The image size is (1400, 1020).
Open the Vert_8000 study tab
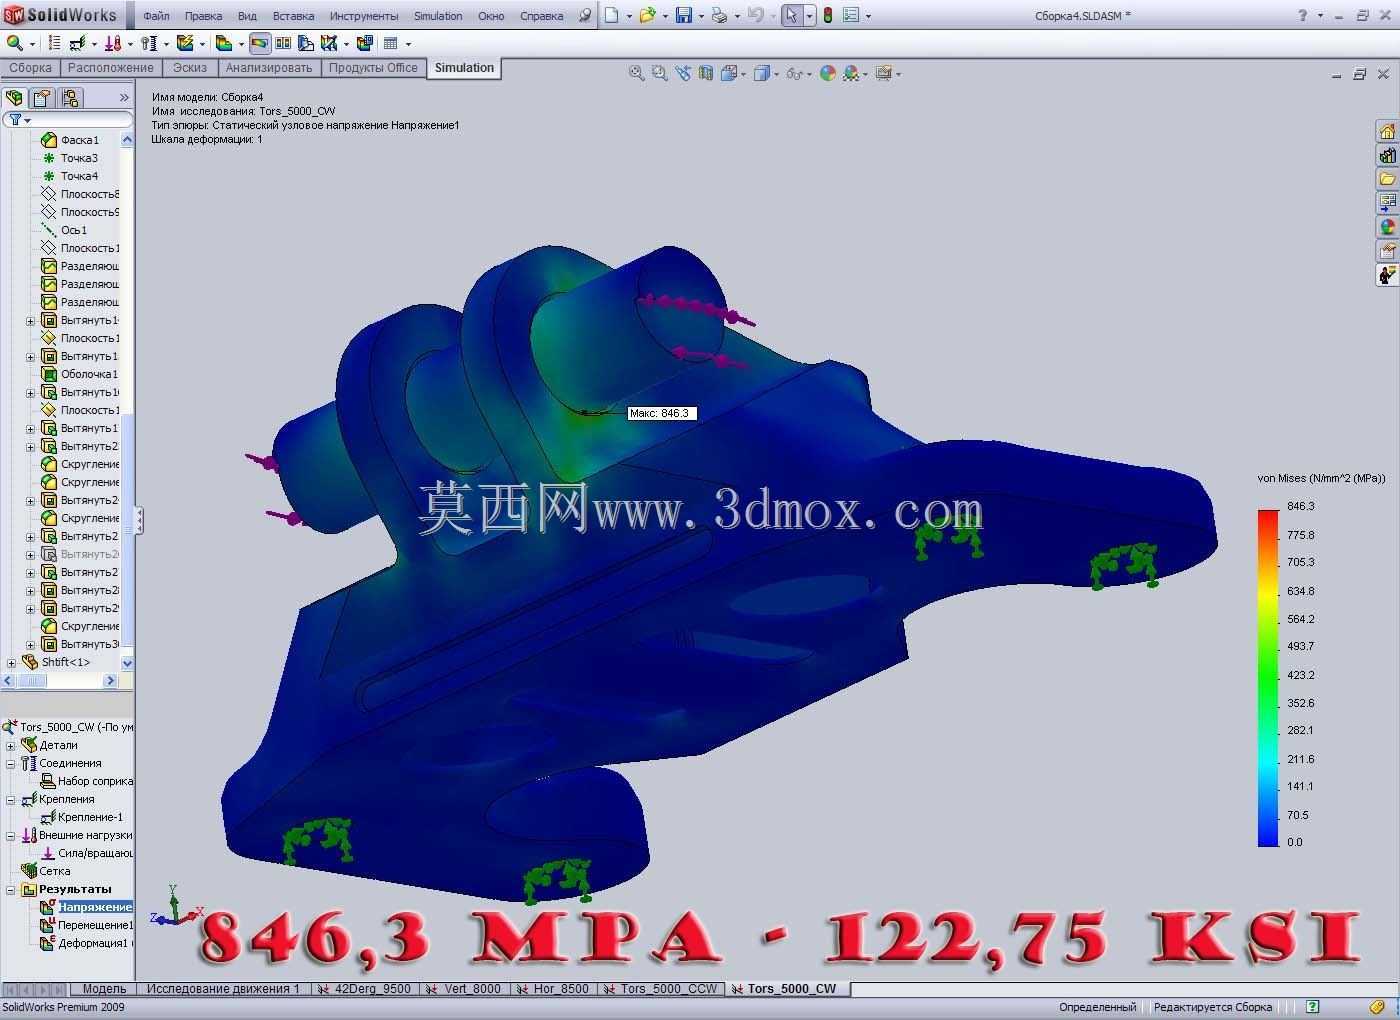(x=463, y=989)
